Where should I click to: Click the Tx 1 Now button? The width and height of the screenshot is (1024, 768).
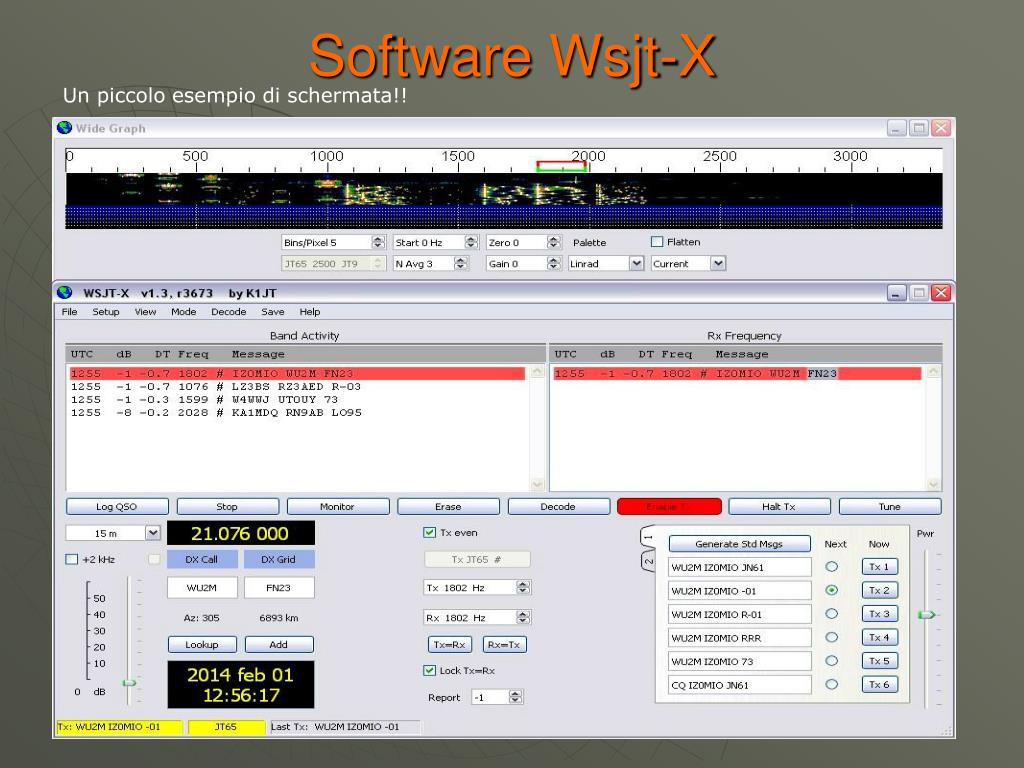879,567
